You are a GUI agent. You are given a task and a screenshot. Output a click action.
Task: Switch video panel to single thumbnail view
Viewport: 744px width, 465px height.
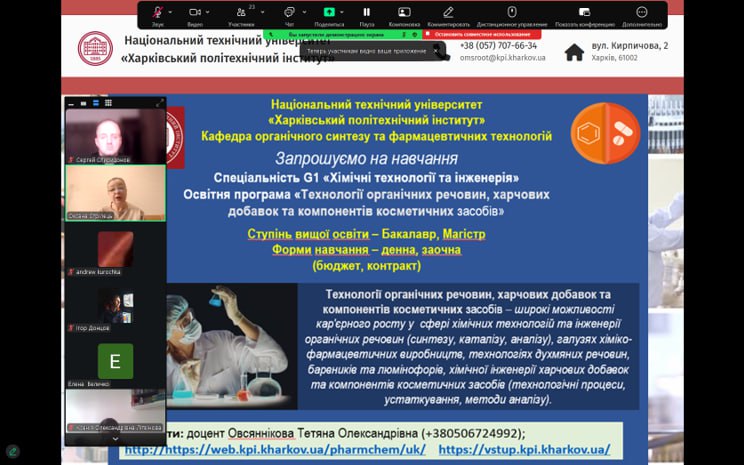pyautogui.click(x=84, y=103)
